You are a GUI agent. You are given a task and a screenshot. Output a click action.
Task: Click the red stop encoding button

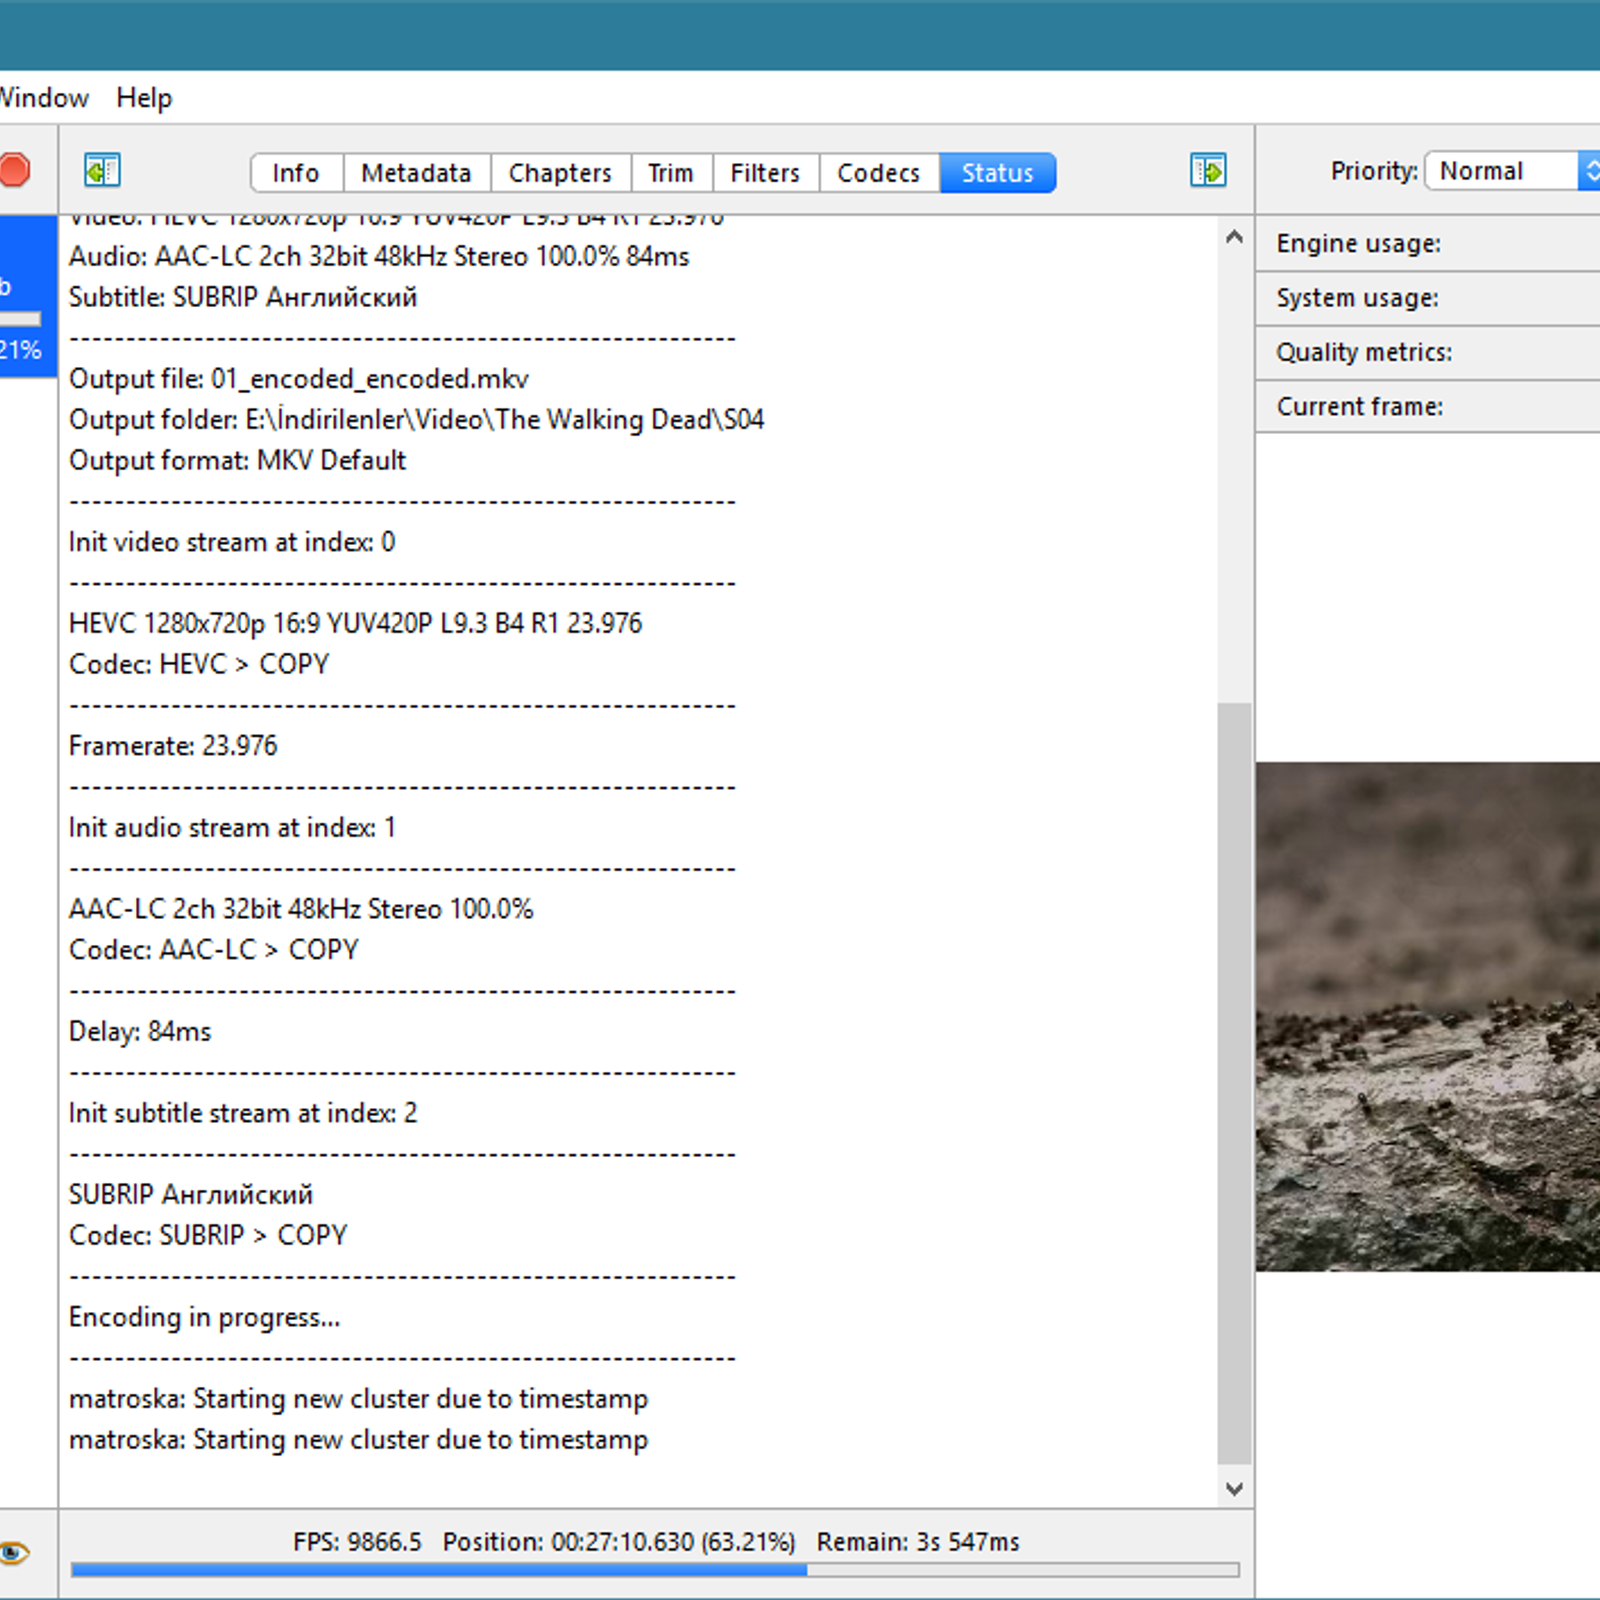point(14,170)
